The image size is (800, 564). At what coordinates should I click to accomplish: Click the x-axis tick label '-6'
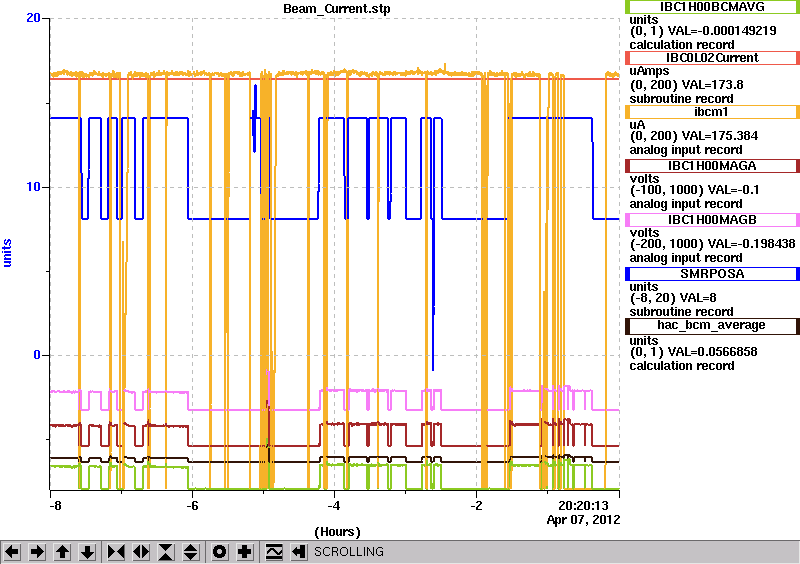pyautogui.click(x=192, y=506)
